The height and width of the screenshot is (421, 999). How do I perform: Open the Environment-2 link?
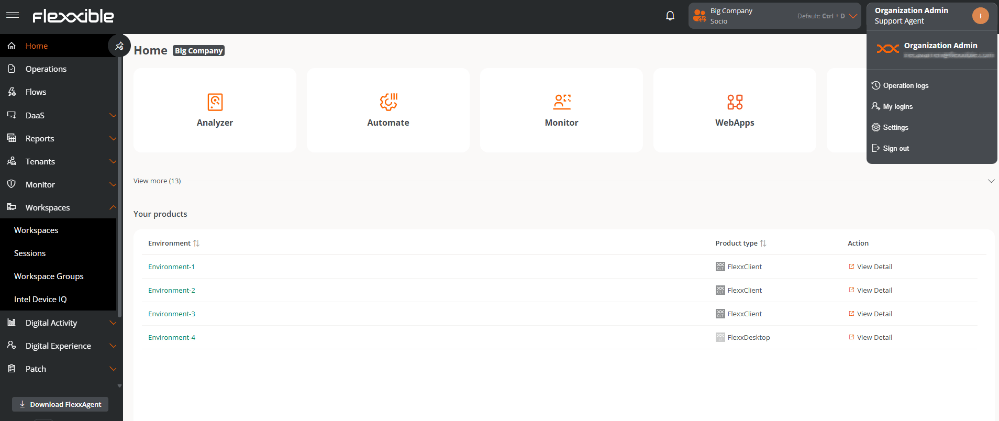coord(171,290)
